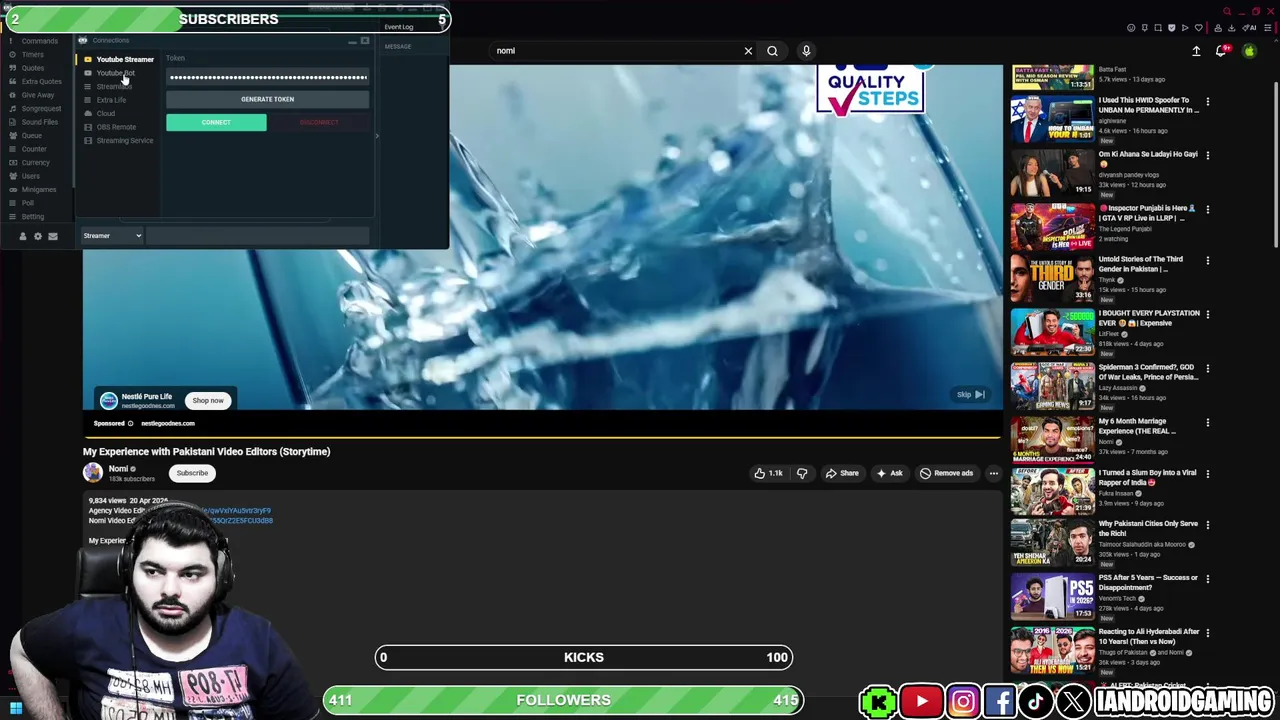Click the Generate Token button

click(x=267, y=99)
